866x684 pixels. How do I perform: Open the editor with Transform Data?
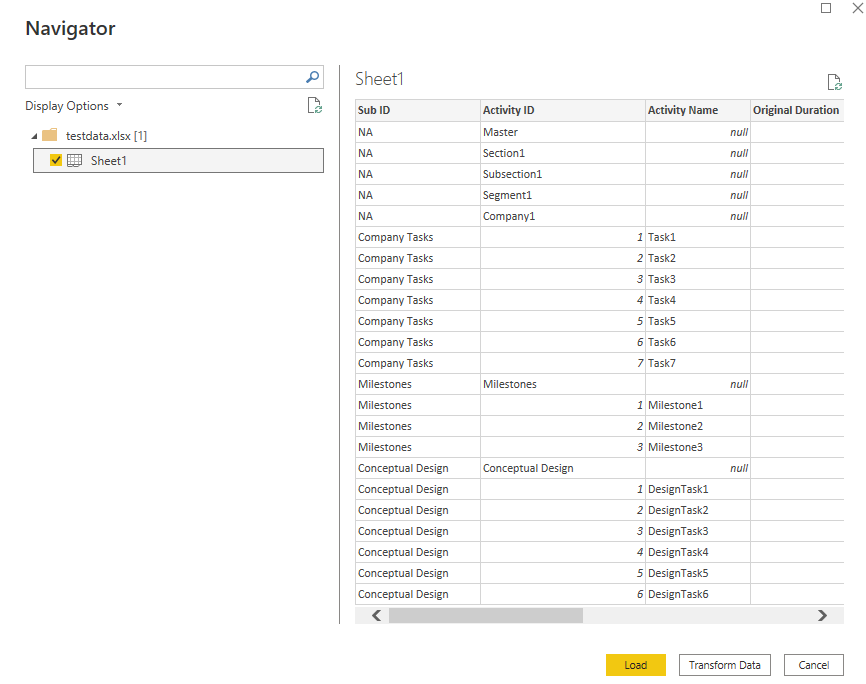[724, 665]
